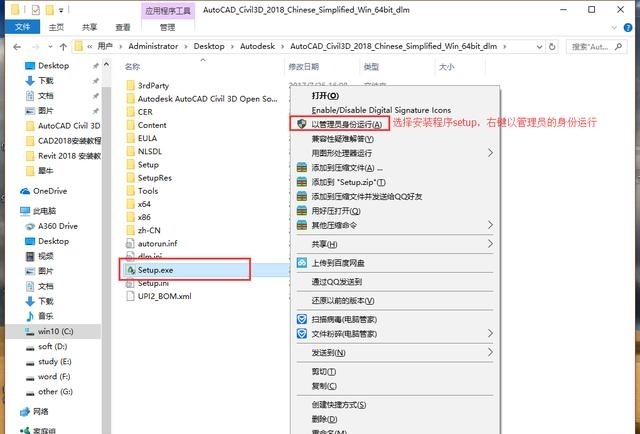Click archive icon for 添加到 "Setup.zip"(T)
This screenshot has width=640, height=434.
click(x=302, y=182)
